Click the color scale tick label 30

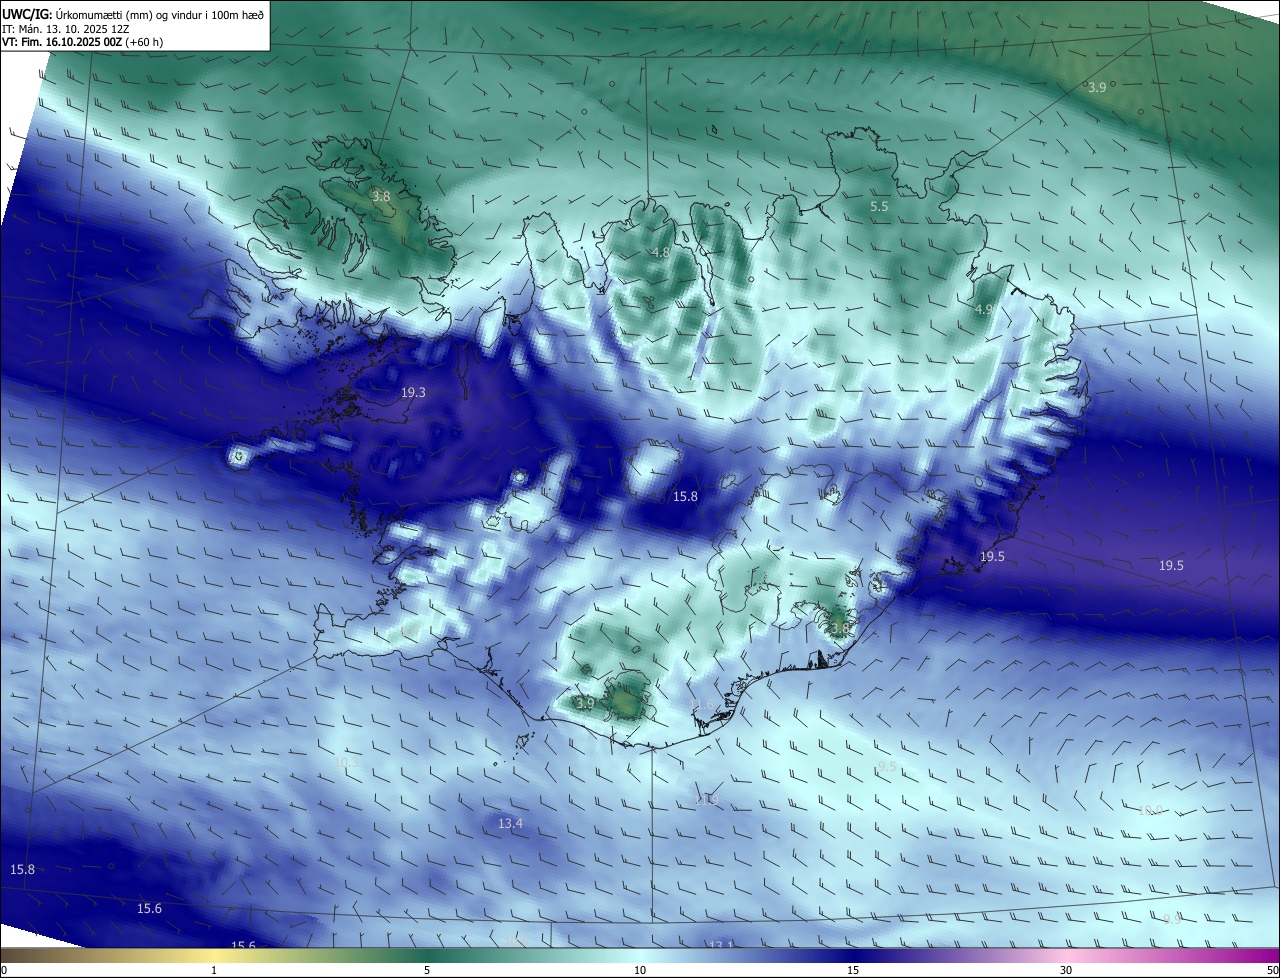click(1066, 970)
